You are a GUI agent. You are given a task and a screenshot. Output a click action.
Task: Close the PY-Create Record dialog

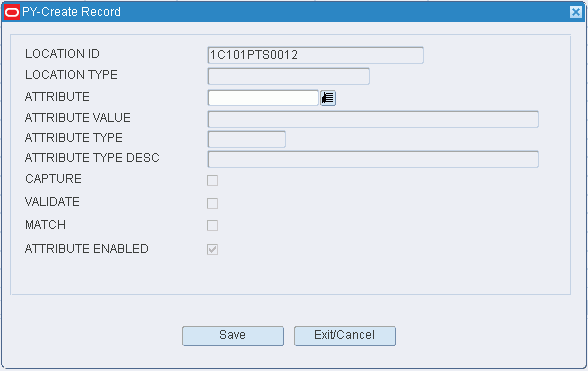576,12
